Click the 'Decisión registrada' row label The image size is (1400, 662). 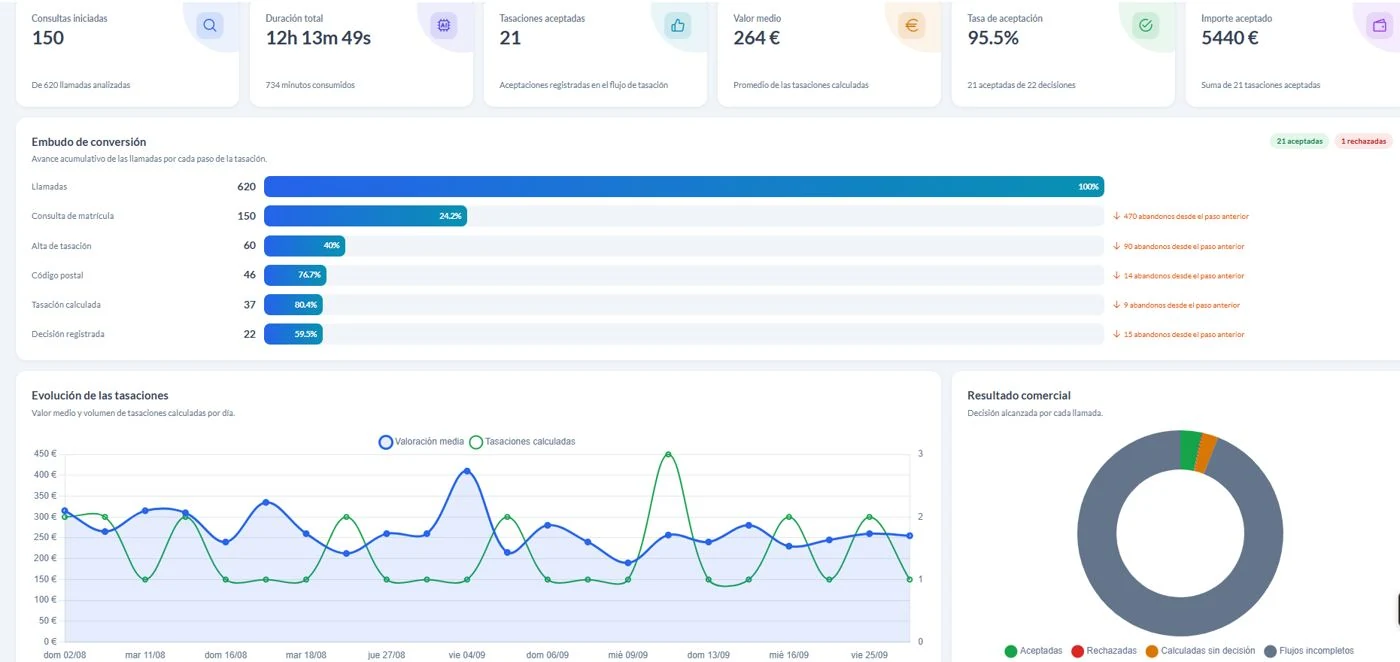tap(68, 334)
